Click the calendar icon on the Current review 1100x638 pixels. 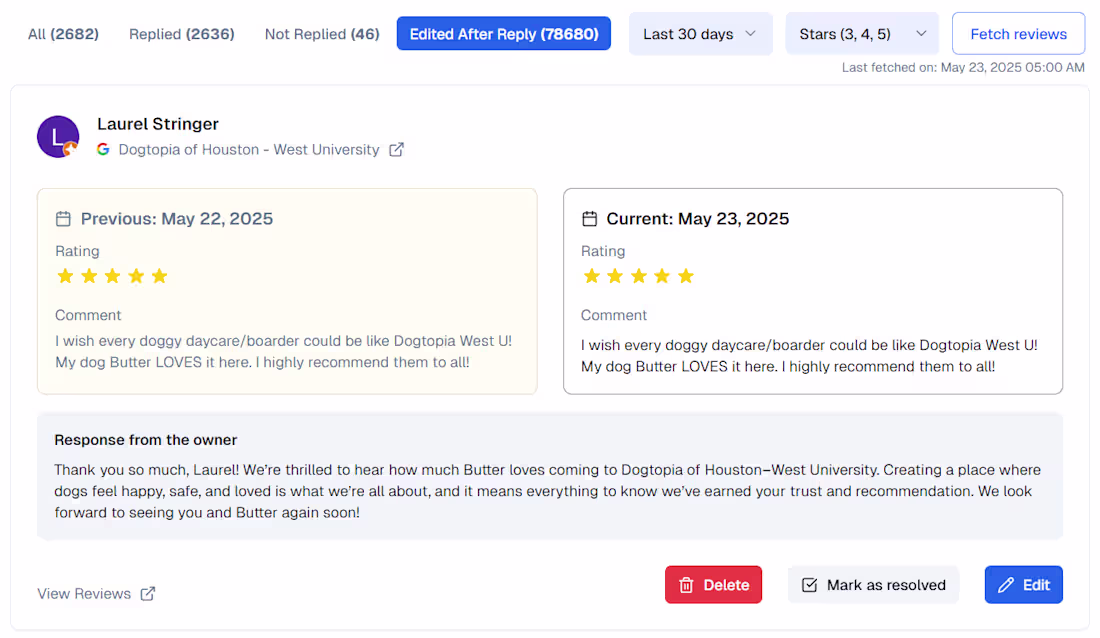pyautogui.click(x=589, y=218)
